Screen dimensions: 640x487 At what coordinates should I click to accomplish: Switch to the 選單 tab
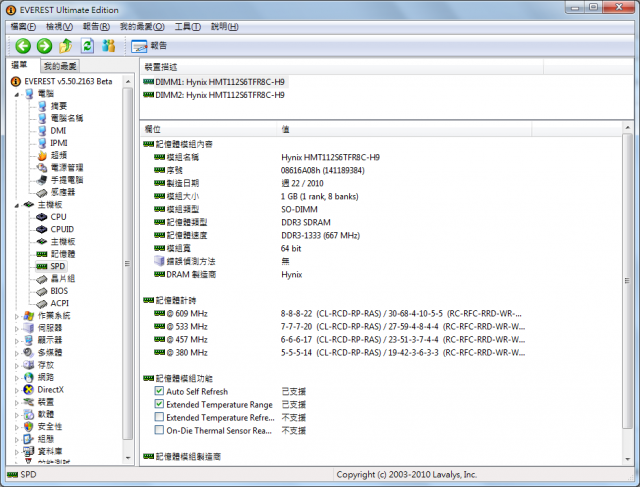[19, 65]
